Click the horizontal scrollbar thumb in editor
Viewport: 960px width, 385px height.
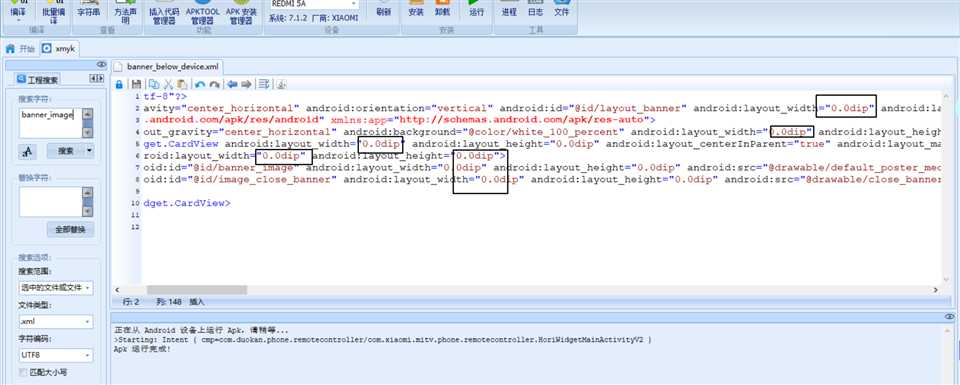click(197, 290)
